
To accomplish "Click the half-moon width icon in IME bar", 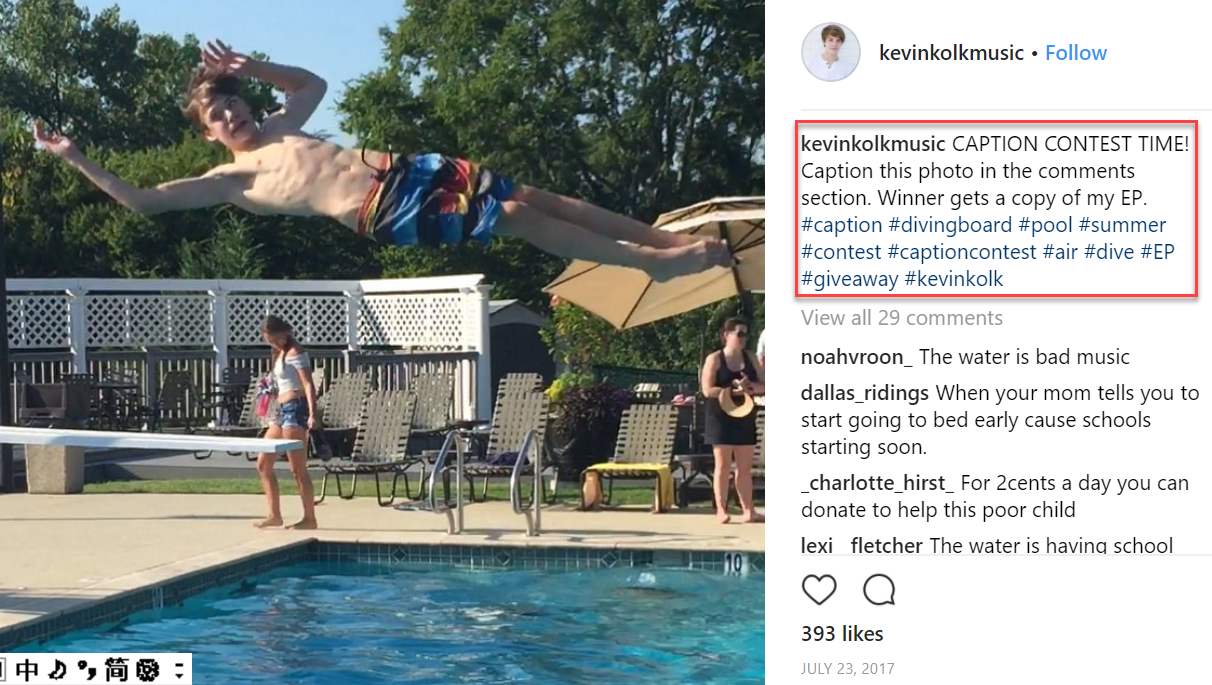I will click(x=58, y=670).
